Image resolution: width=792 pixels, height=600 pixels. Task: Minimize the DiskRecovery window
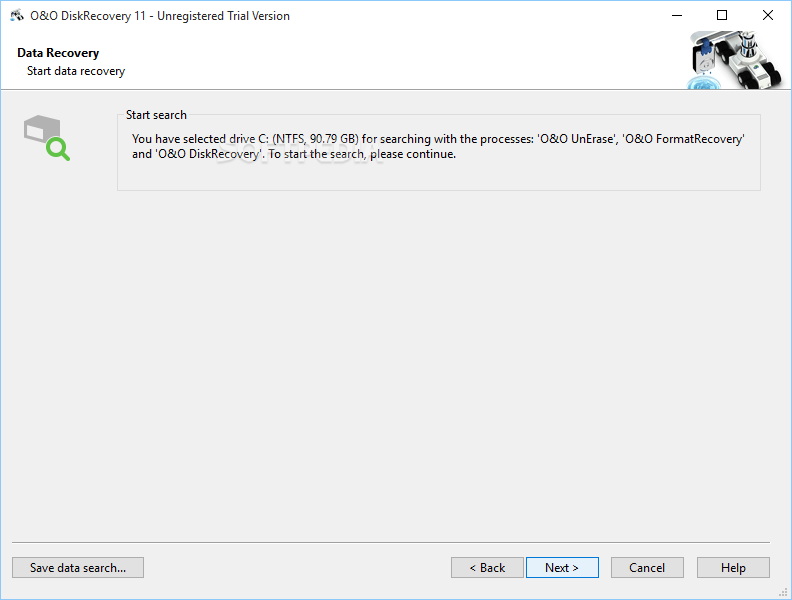pos(677,16)
